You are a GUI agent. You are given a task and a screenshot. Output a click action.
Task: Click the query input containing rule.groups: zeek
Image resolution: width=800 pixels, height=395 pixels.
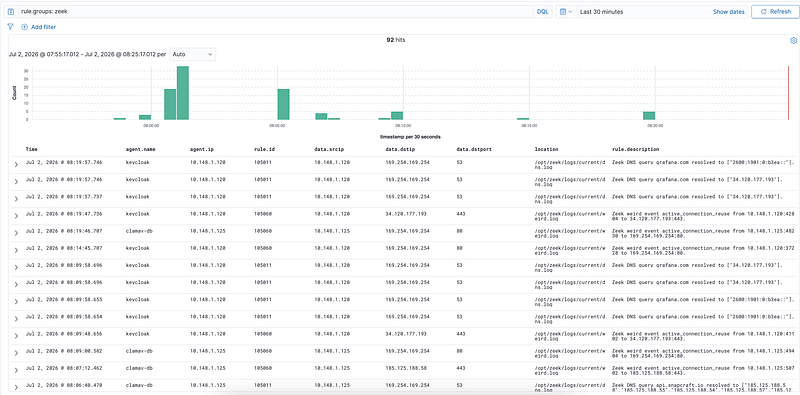[x=276, y=12]
